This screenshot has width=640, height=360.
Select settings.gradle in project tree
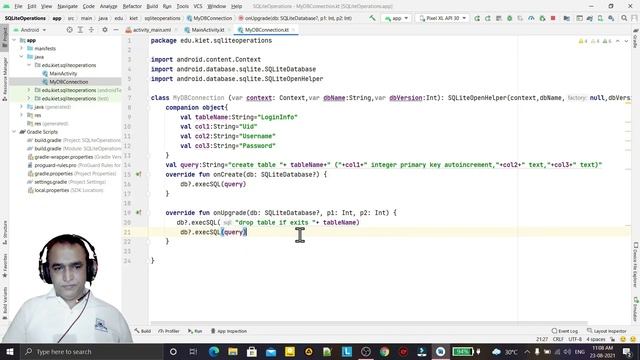coord(50,182)
